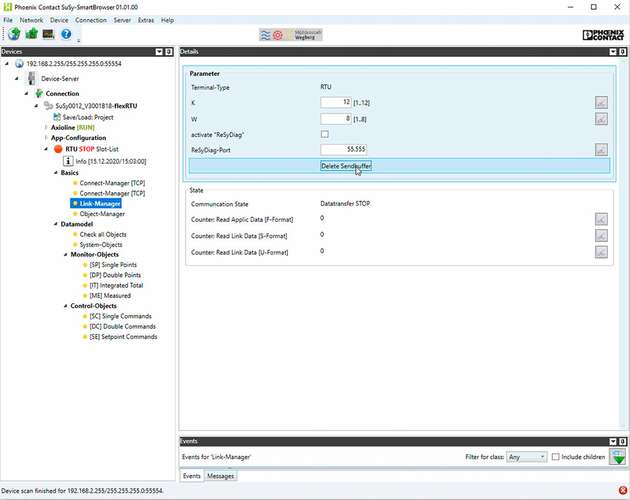Switch to the Messages tab
630x500 pixels.
pyautogui.click(x=220, y=476)
